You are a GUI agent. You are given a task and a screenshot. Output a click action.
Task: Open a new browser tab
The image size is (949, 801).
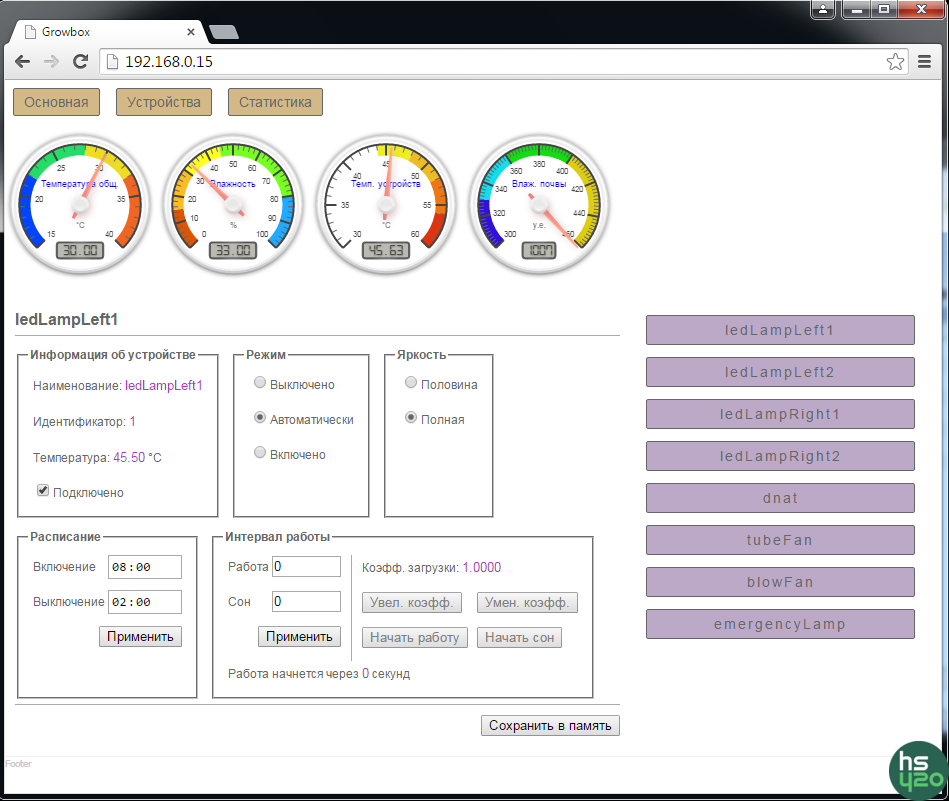pyautogui.click(x=224, y=32)
